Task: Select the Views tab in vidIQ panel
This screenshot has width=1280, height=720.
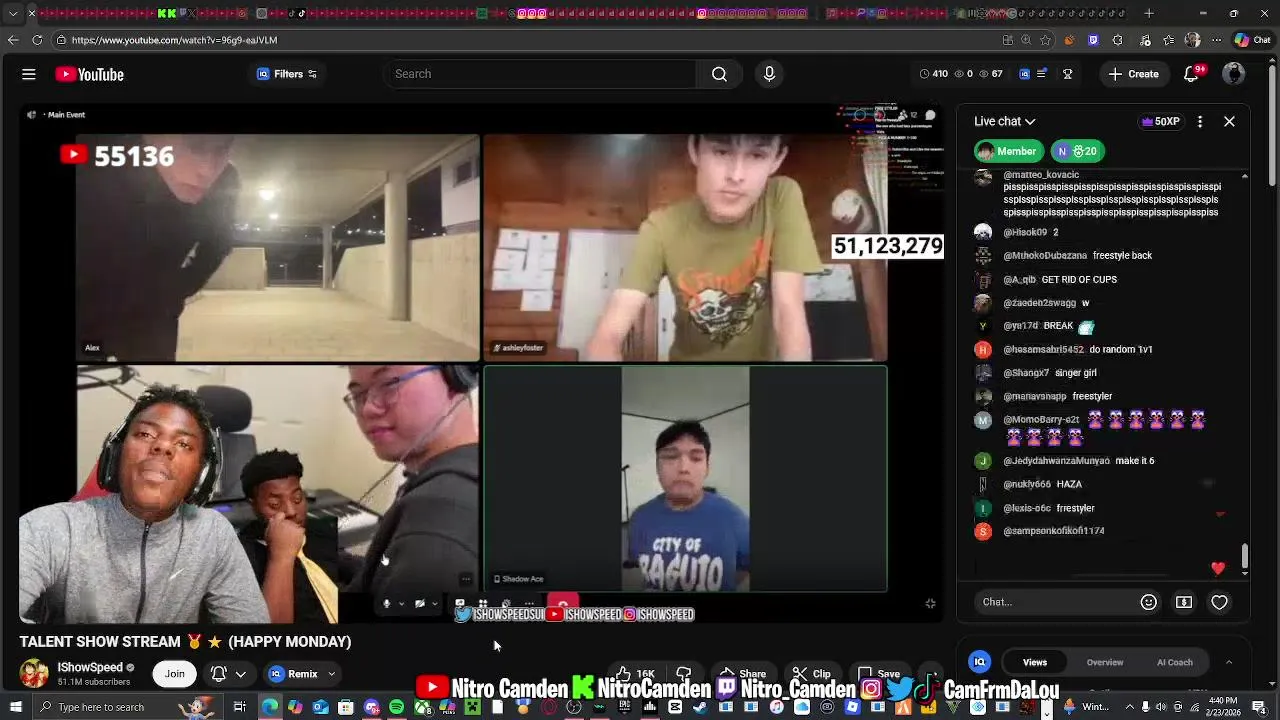Action: tap(1035, 662)
